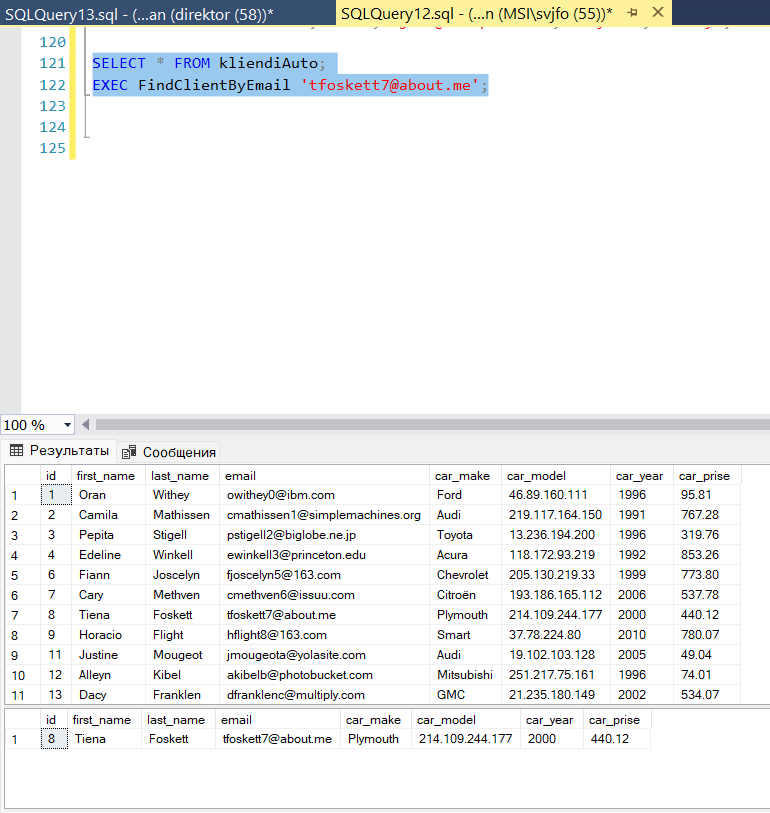The width and height of the screenshot is (770, 813).
Task: Open the 100 % zoom dropdown
Action: [67, 425]
